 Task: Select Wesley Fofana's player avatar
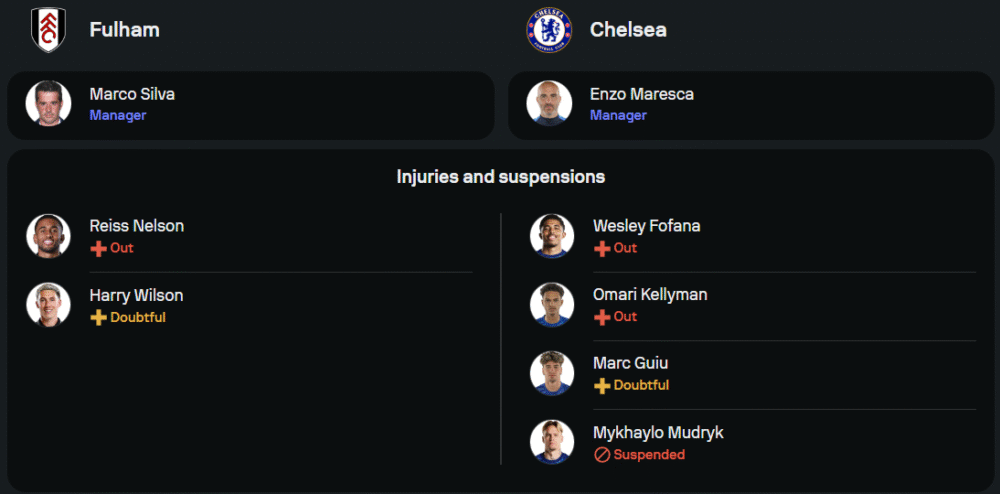coord(552,236)
